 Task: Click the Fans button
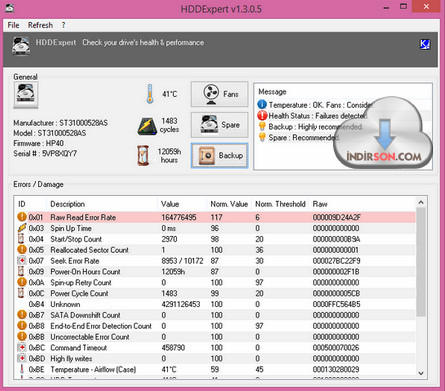point(220,94)
